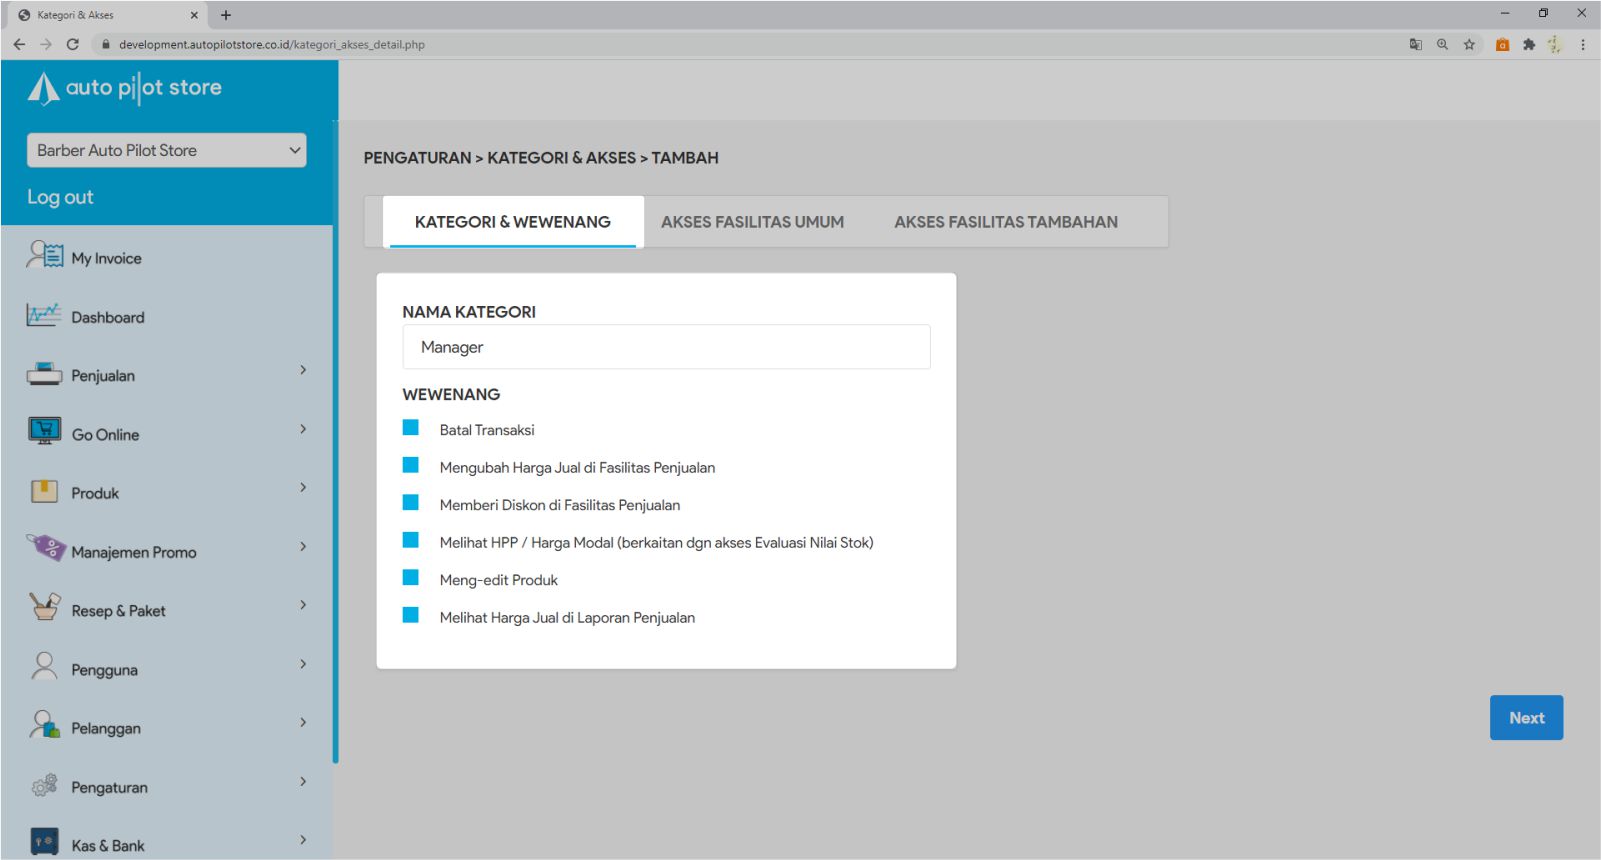Open the Akses Fasilitas Tambahan tab
Screen dimensions: 1601x860
pyautogui.click(x=1005, y=222)
